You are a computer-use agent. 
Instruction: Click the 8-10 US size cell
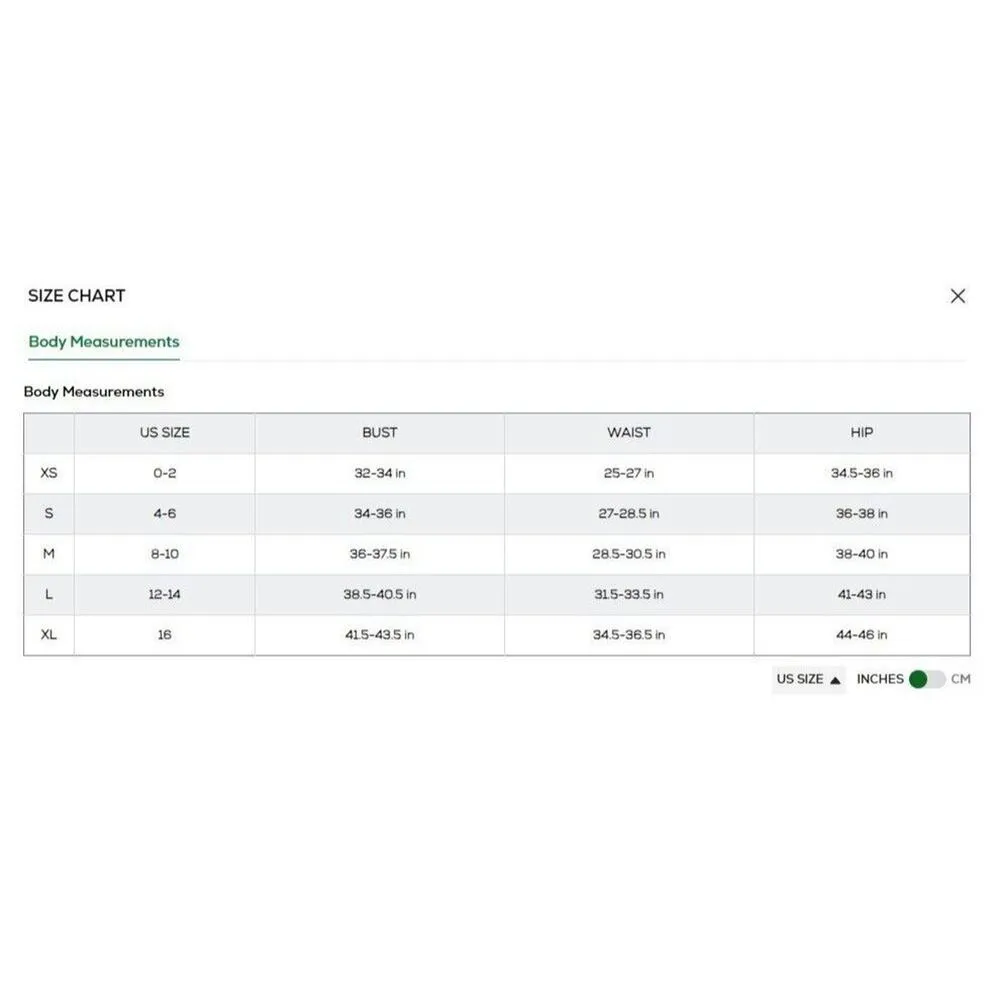click(x=165, y=554)
